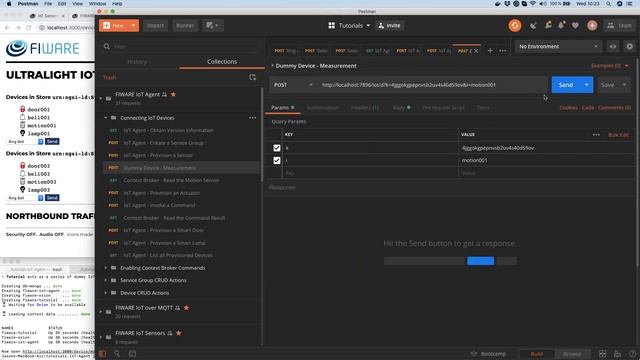Open the Examples dropdown
This screenshot has width=640, height=360.
point(610,66)
